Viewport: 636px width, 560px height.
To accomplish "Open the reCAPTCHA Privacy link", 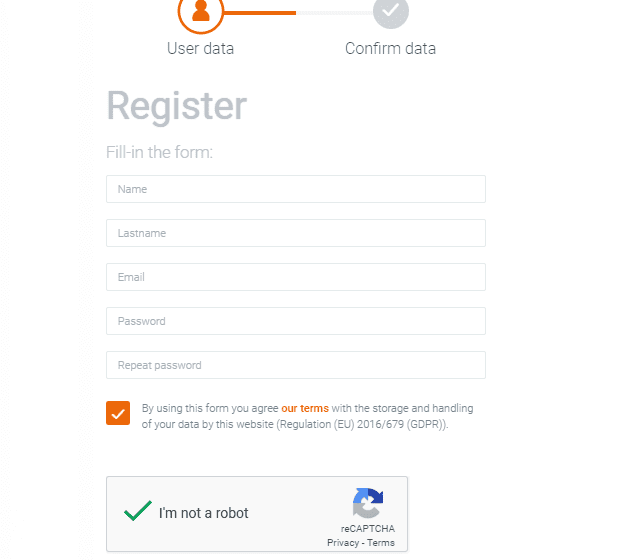I will 342,543.
